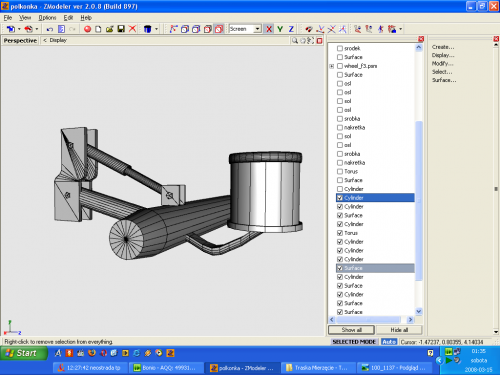Click the red X delete icon left of blue bucket
Image resolution: width=500 pixels, height=375 pixels.
click(132, 29)
